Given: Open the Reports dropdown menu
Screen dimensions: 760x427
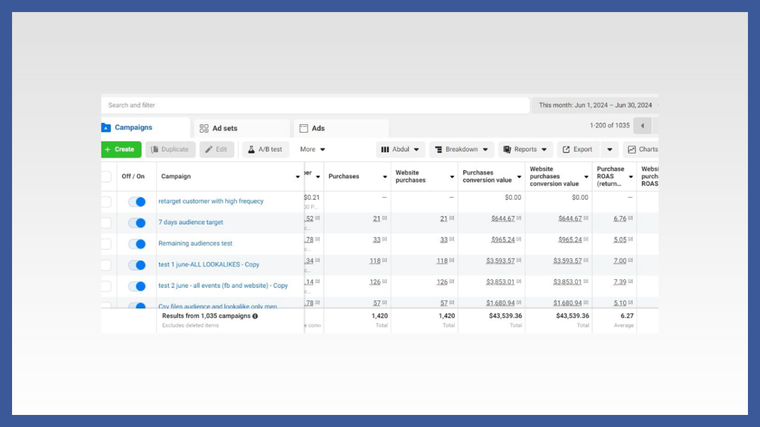Looking at the screenshot, I should pyautogui.click(x=525, y=150).
